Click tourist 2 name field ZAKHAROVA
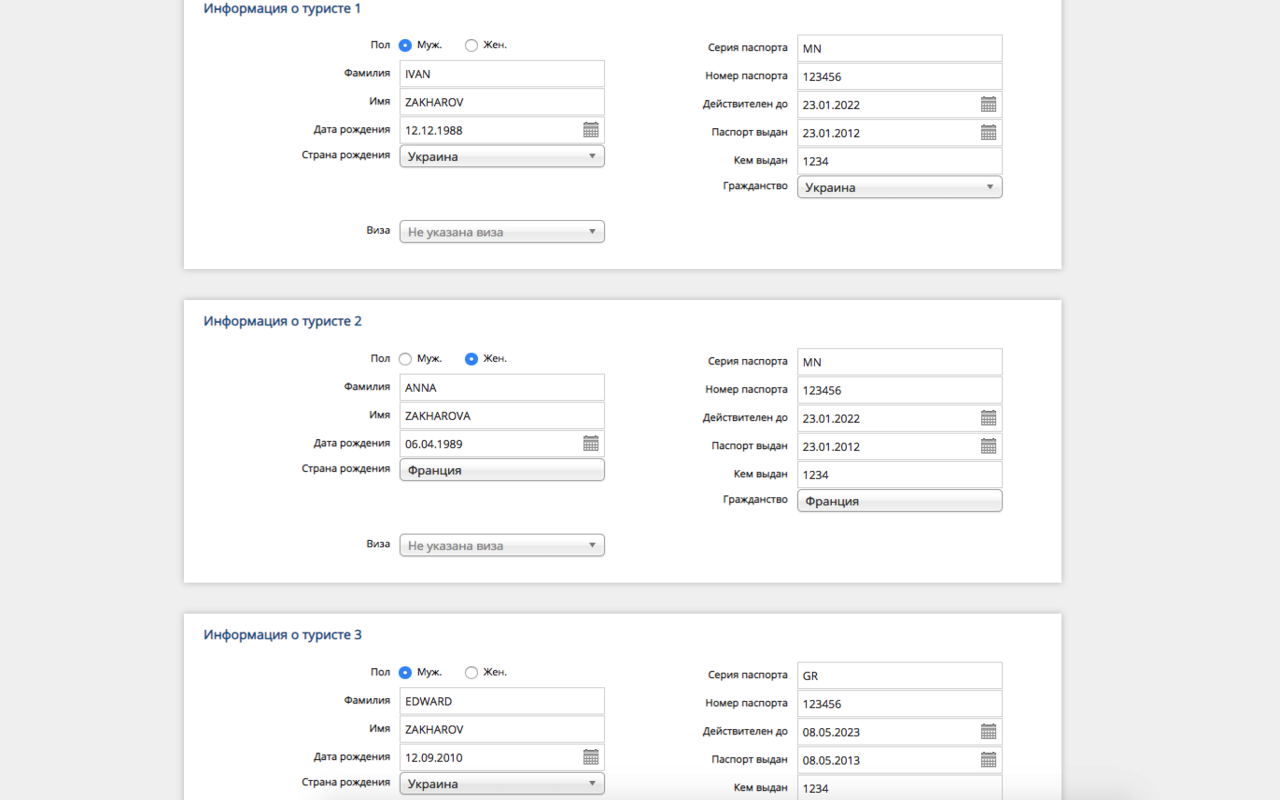Viewport: 1280px width, 800px height. pos(502,416)
